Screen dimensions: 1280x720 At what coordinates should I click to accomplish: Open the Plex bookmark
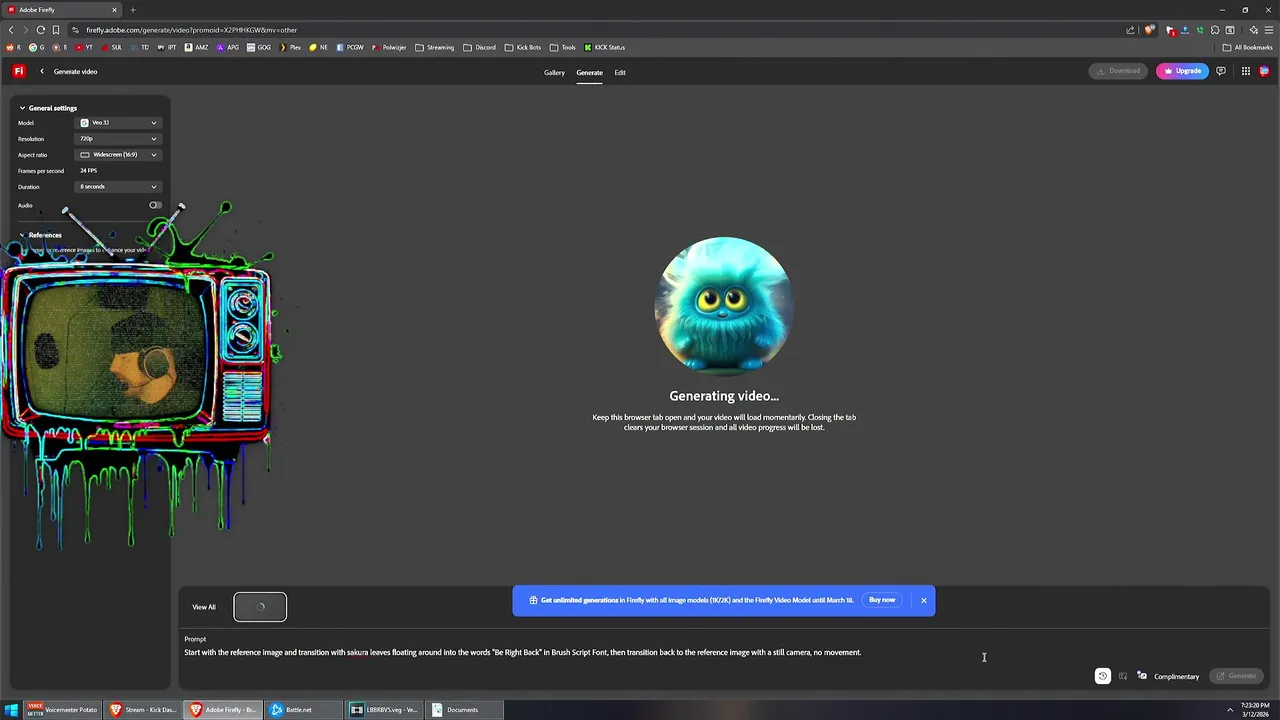tap(290, 47)
